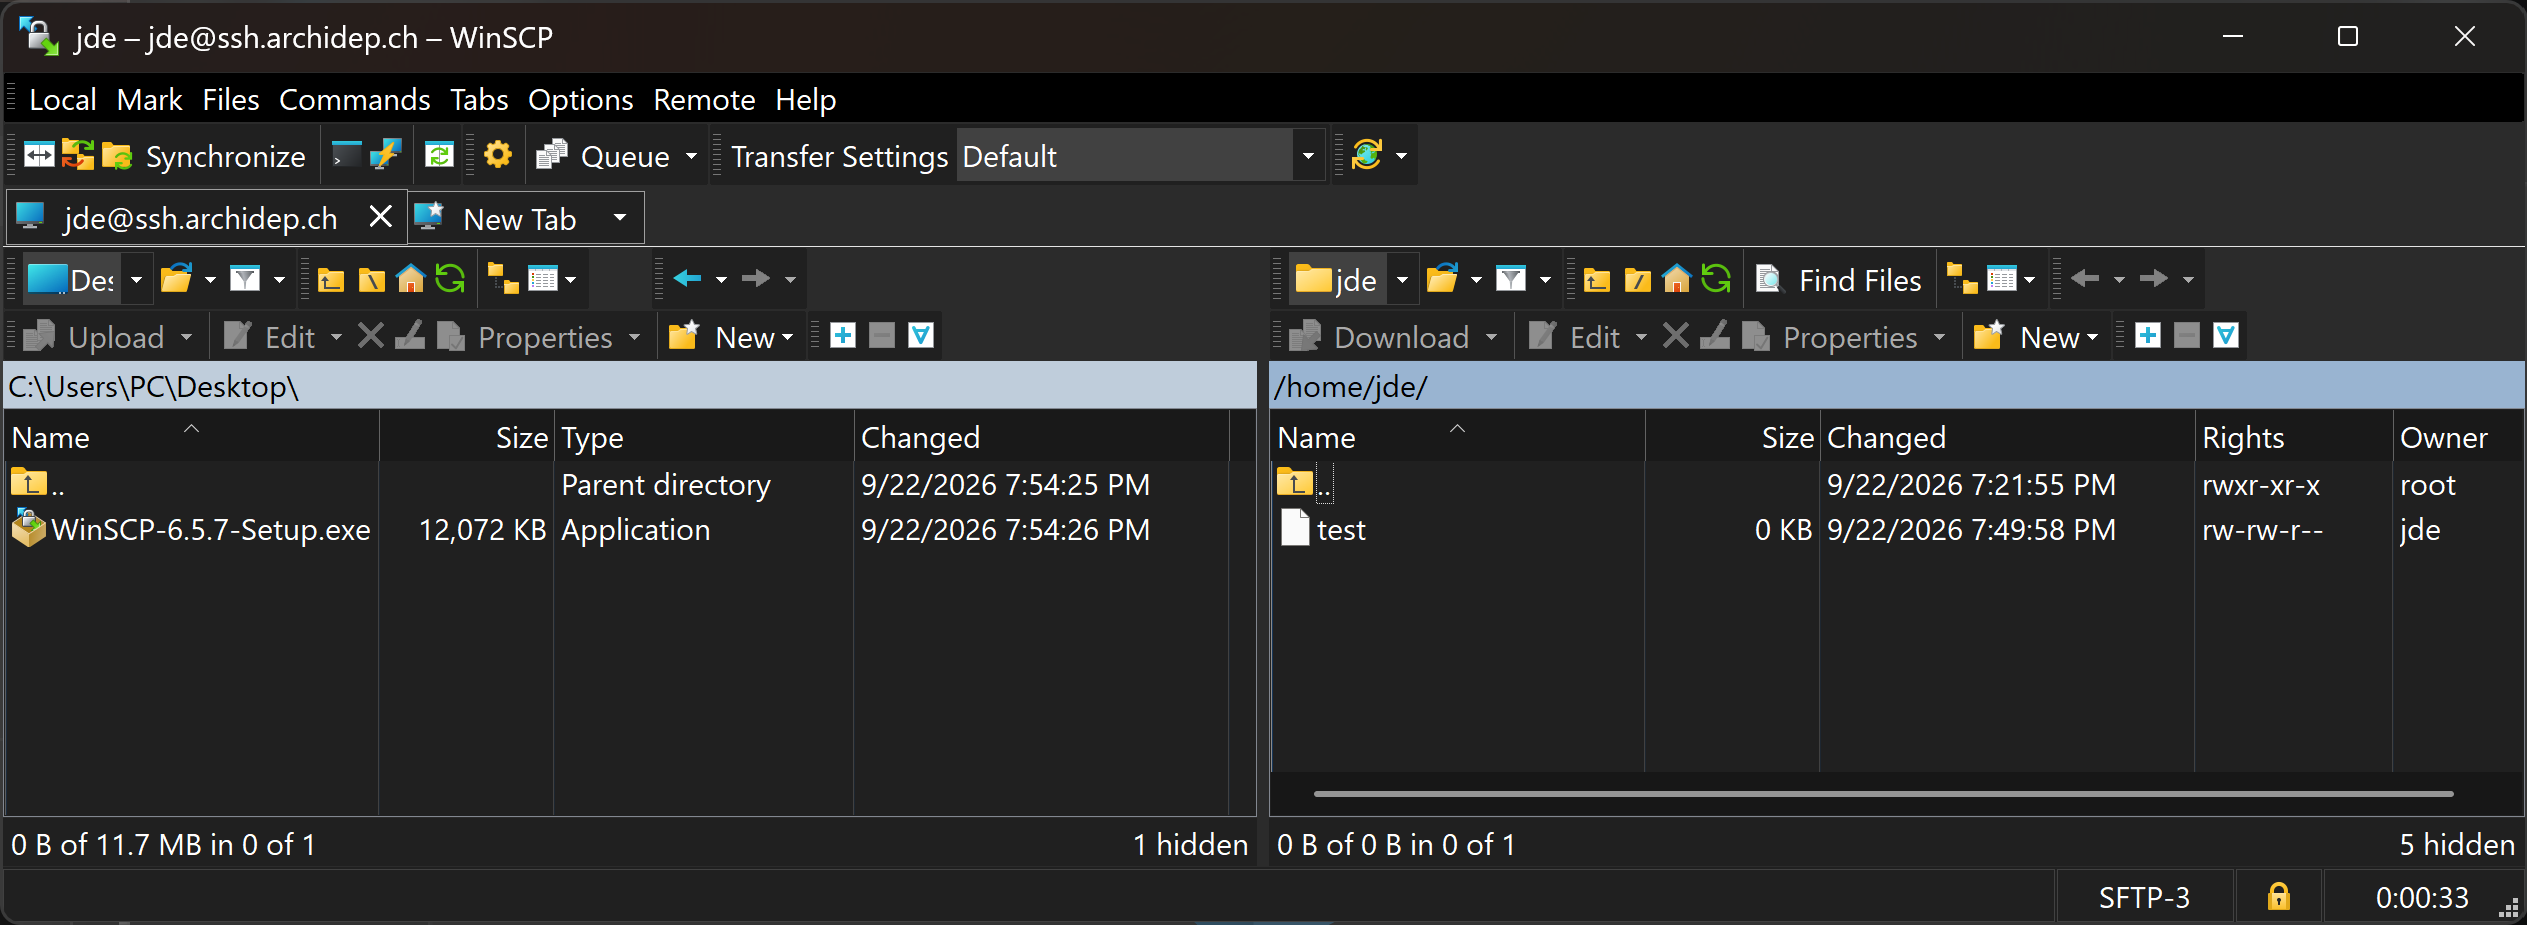This screenshot has height=925, width=2527.
Task: Select WinSCP-6.5.7-Setup.exe in local panel
Action: [x=191, y=529]
